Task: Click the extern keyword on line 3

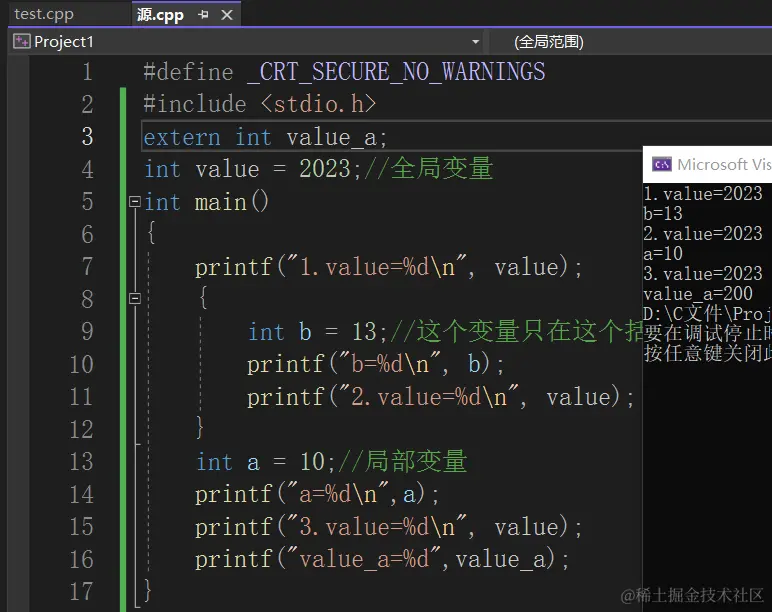Action: pos(182,137)
